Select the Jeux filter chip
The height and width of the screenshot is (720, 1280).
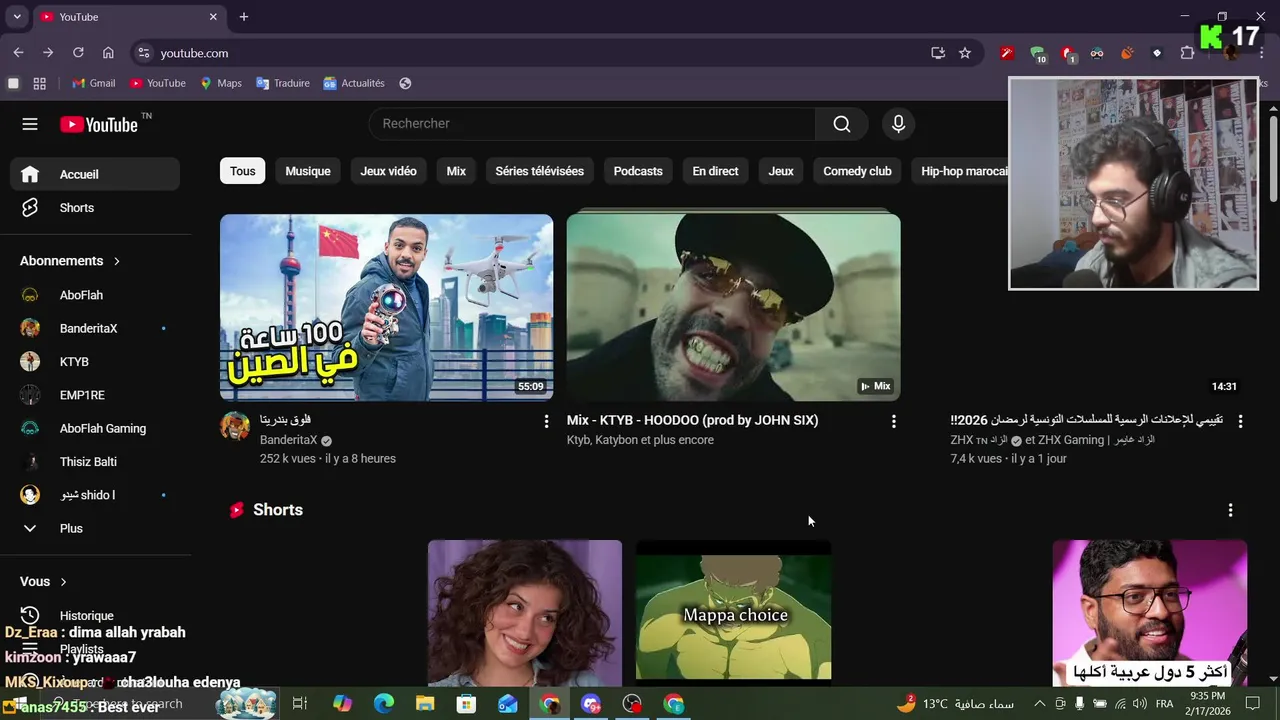tap(781, 171)
